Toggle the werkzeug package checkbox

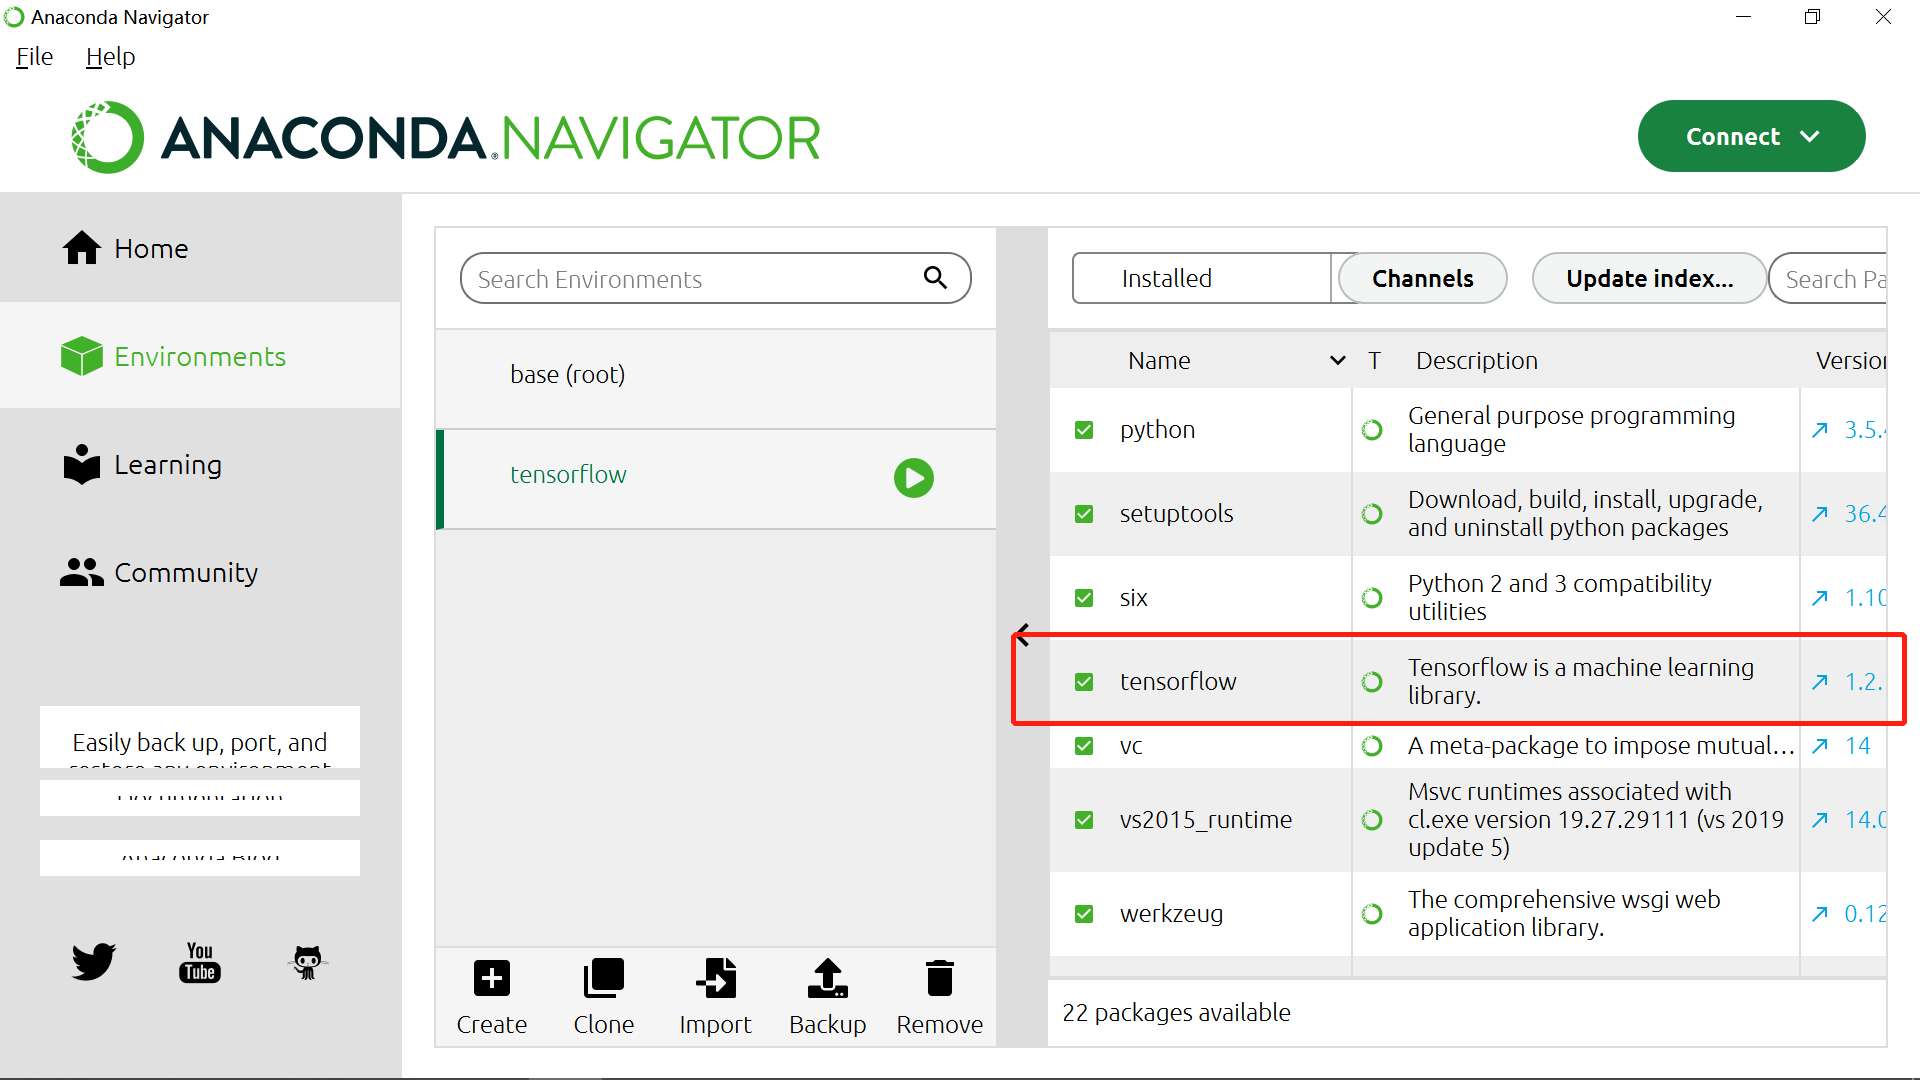[x=1084, y=914]
